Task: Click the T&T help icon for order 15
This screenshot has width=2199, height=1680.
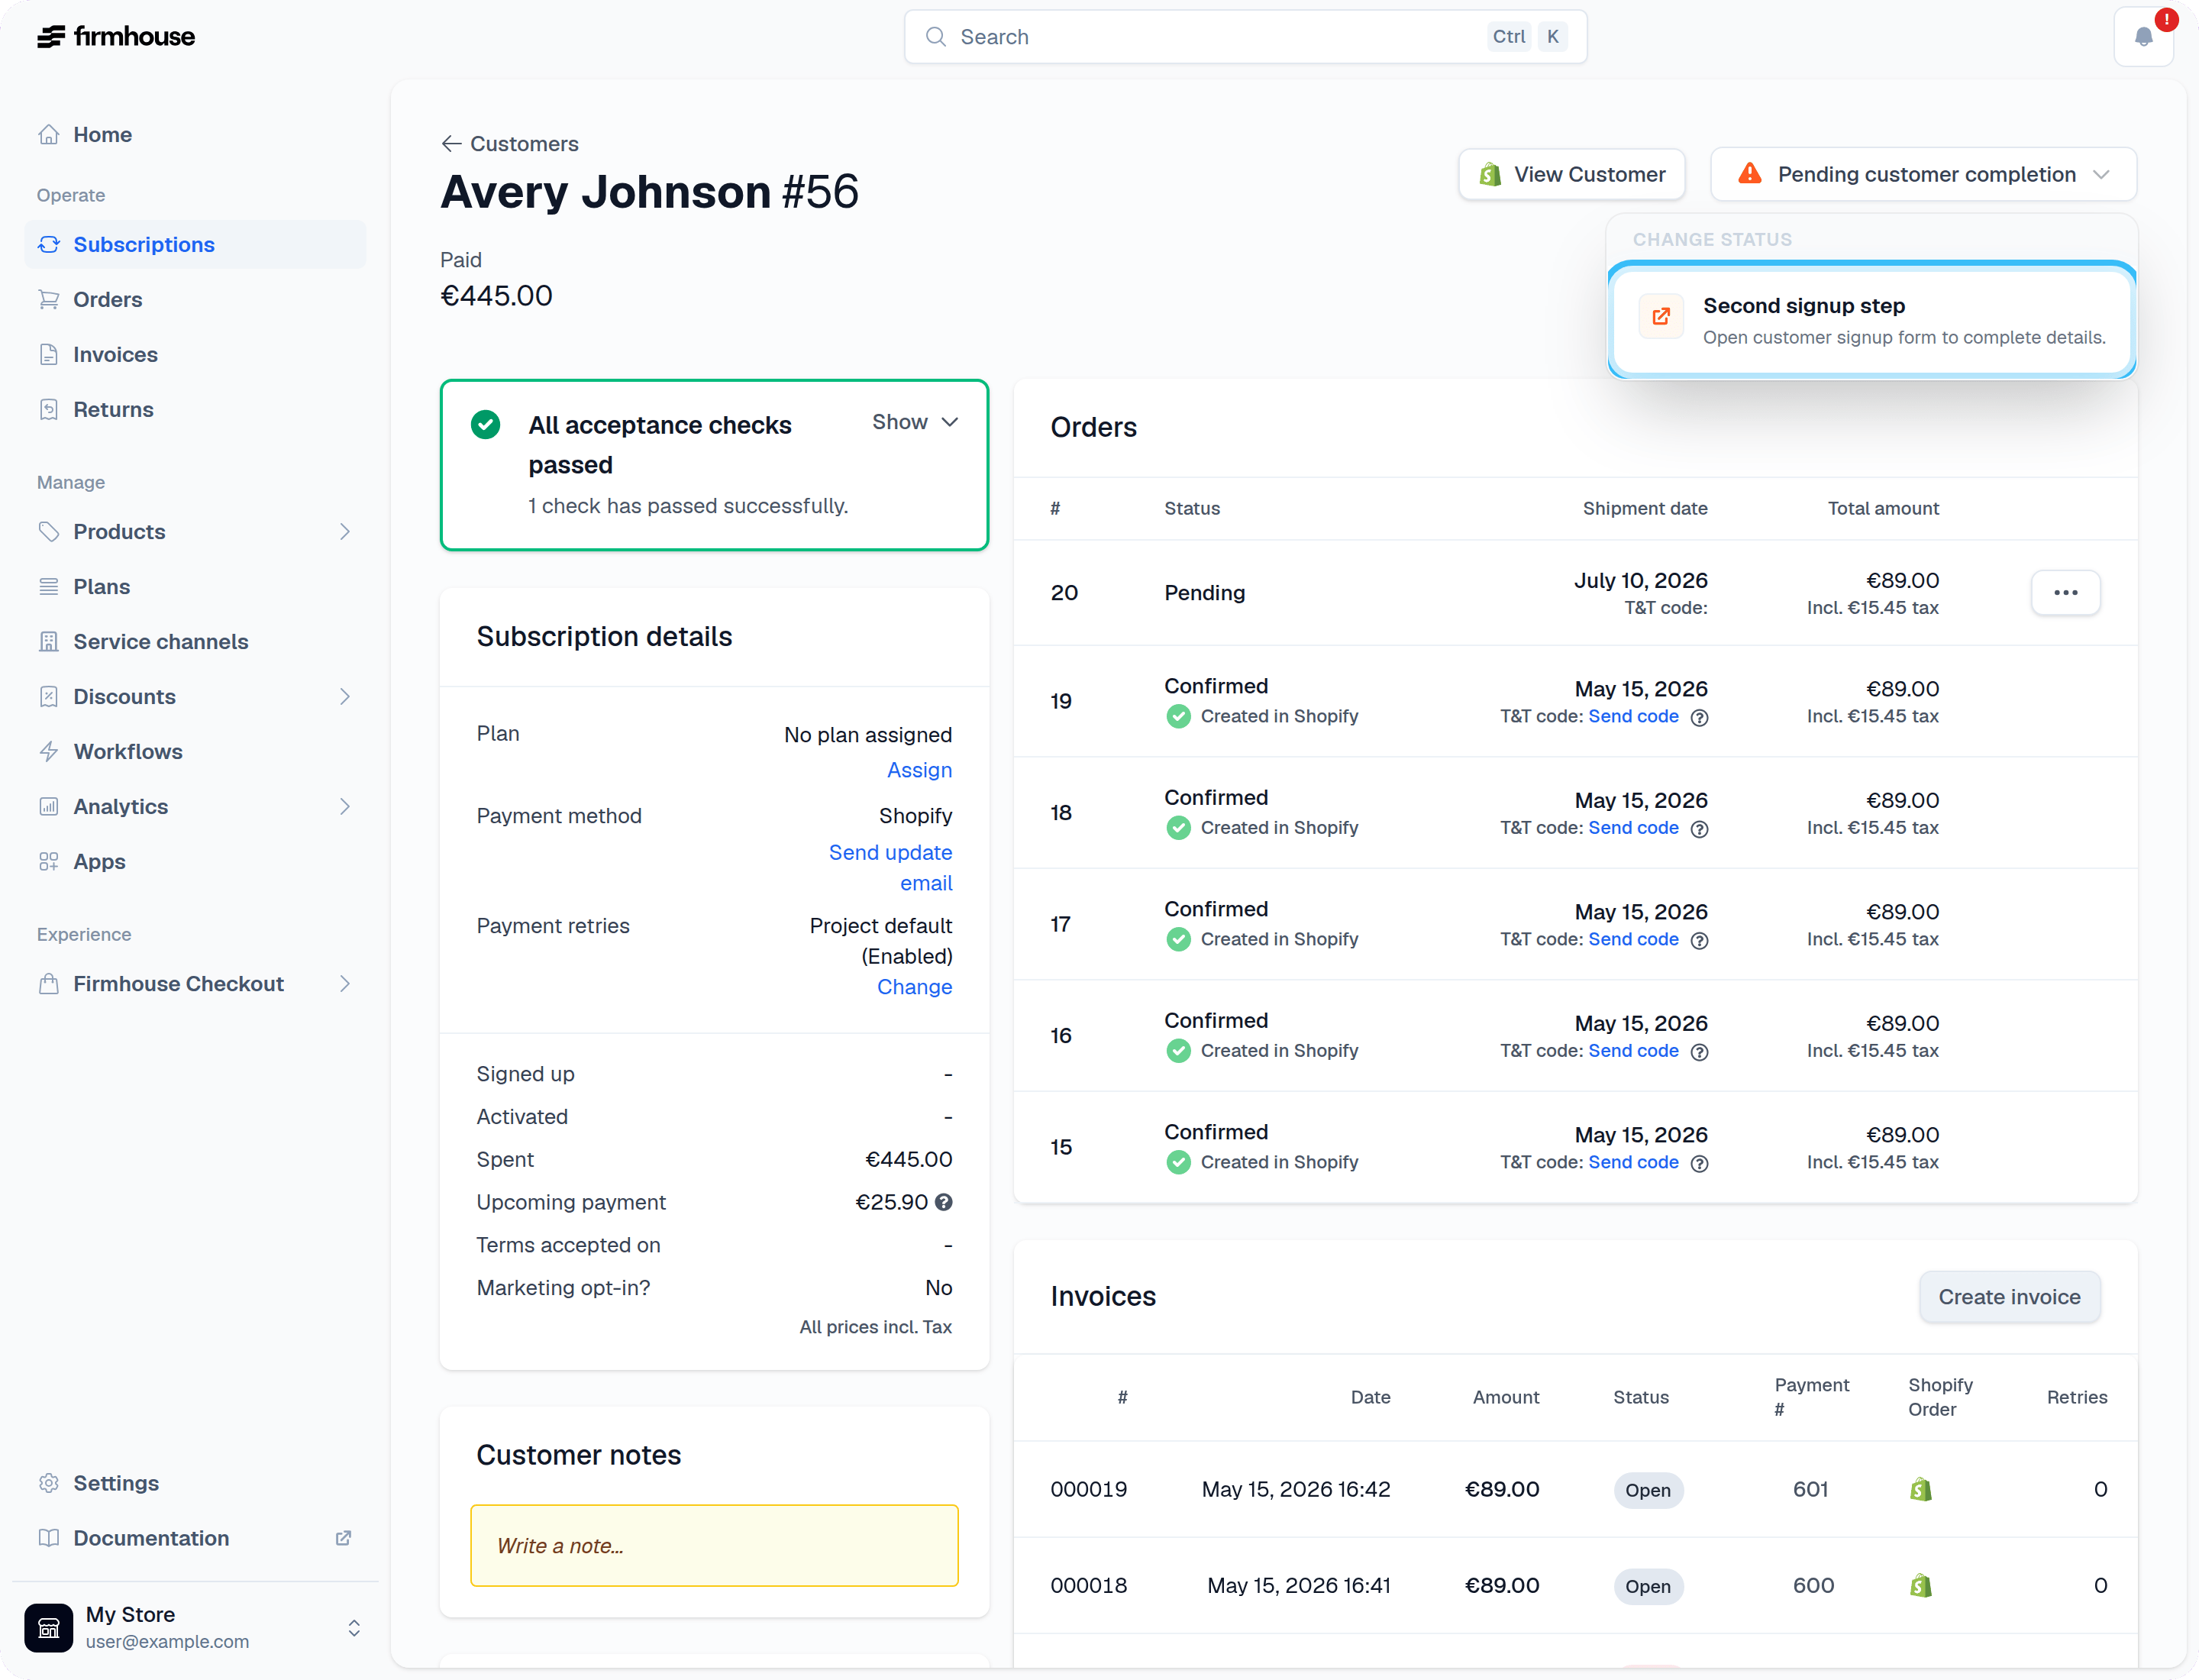Action: tap(1699, 1163)
